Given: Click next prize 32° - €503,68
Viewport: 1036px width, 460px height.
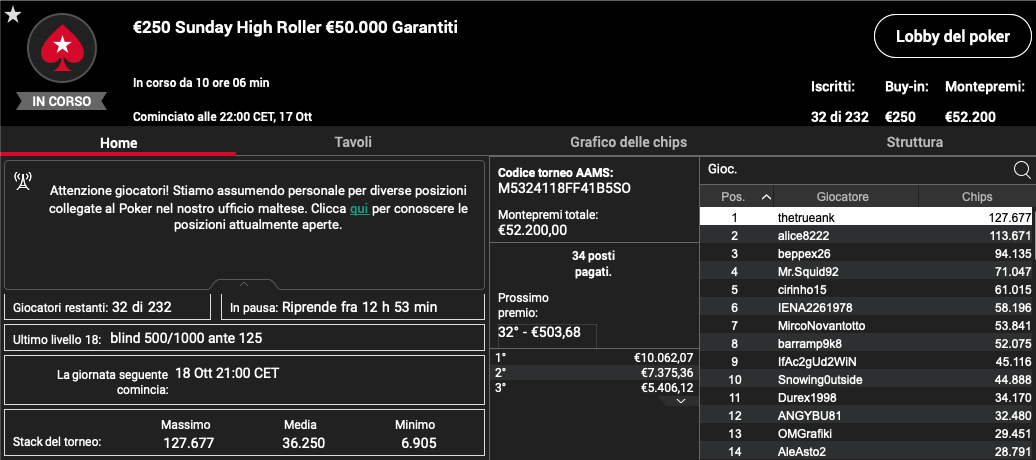Looking at the screenshot, I should (x=539, y=332).
